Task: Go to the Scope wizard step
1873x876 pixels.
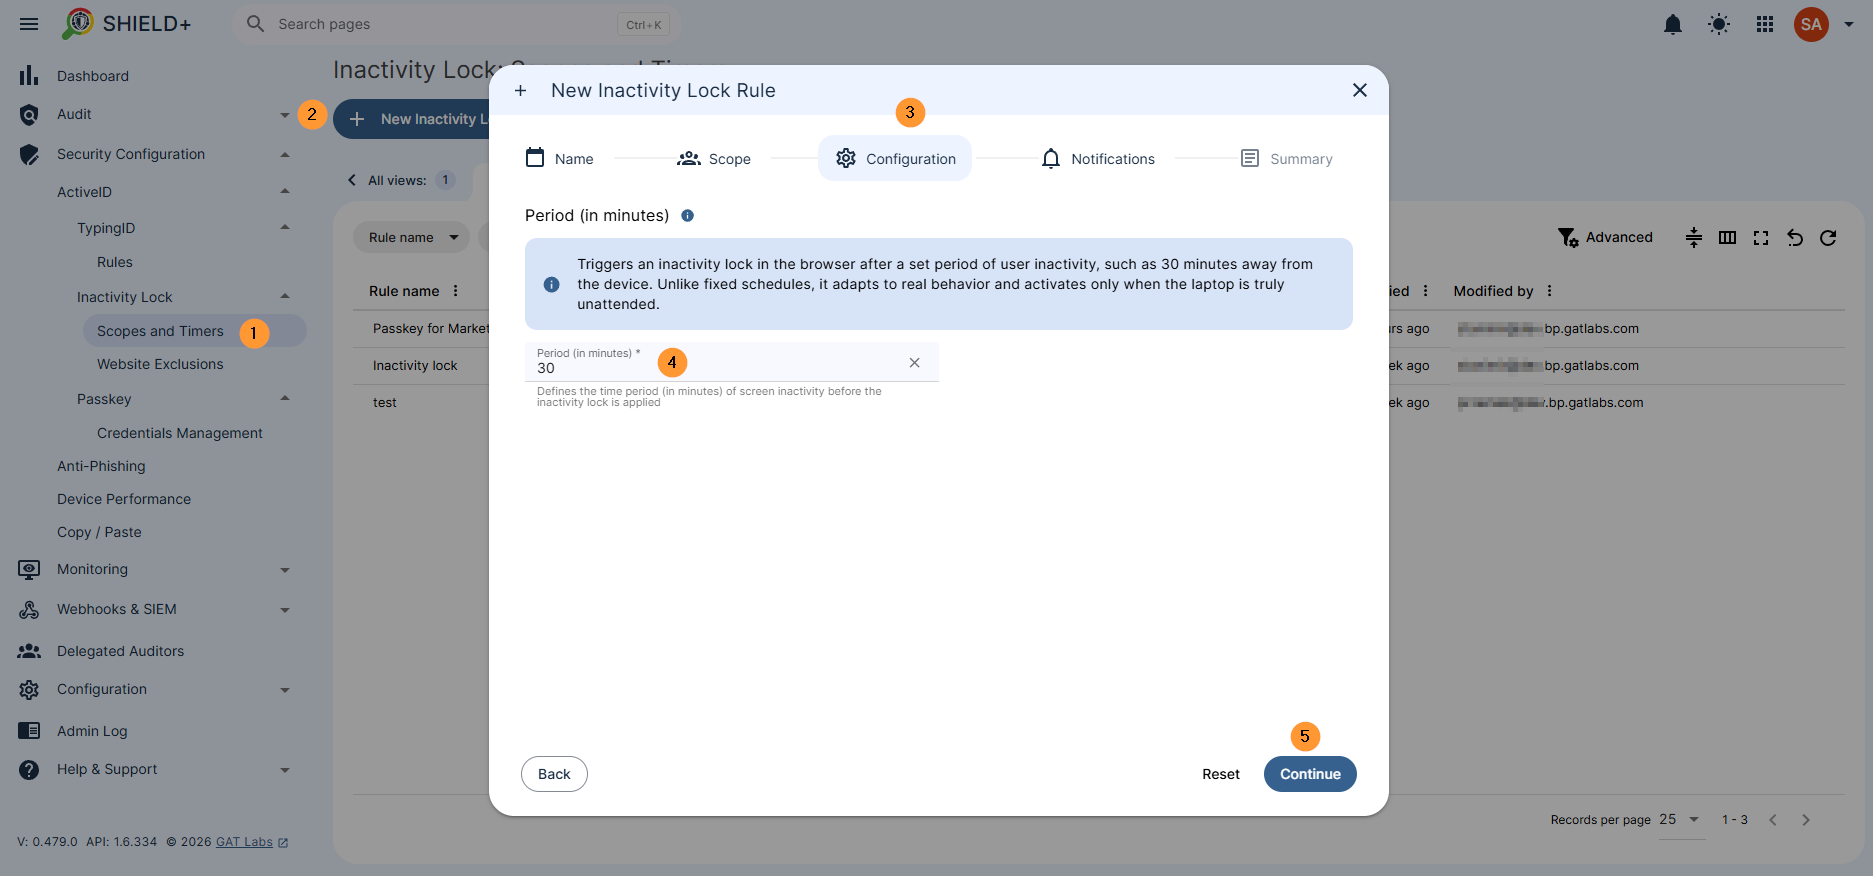Action: point(714,158)
